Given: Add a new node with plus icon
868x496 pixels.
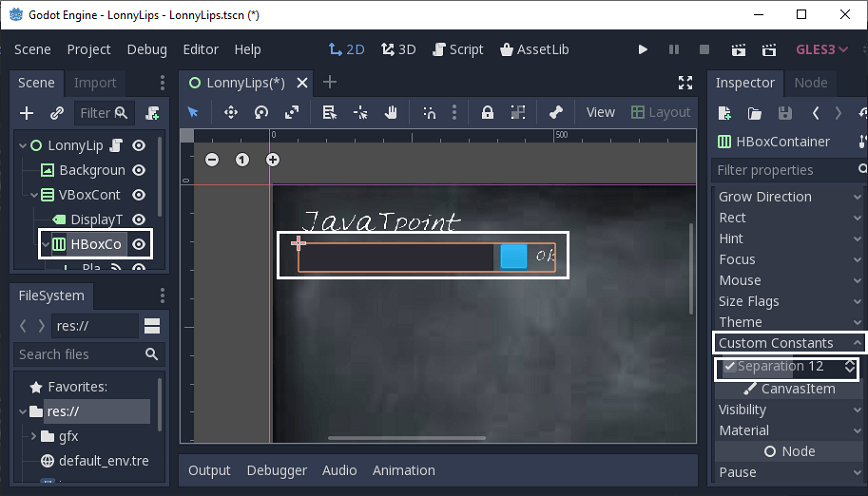Looking at the screenshot, I should click(x=27, y=113).
